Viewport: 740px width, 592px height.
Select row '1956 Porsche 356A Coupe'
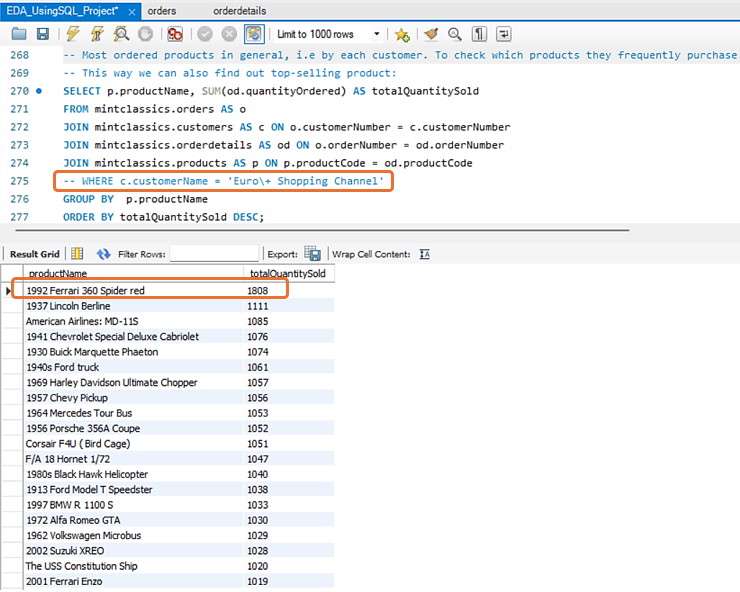[179, 429]
